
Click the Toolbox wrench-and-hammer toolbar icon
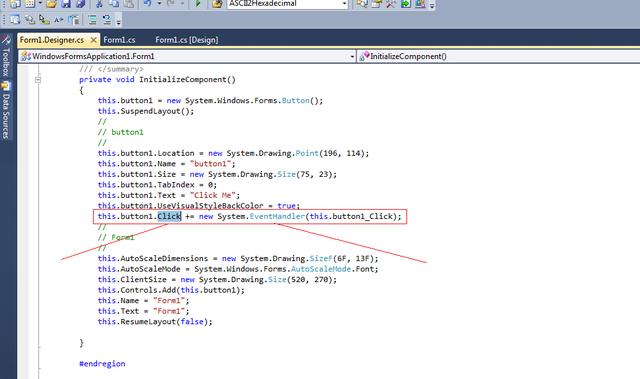tap(391, 4)
